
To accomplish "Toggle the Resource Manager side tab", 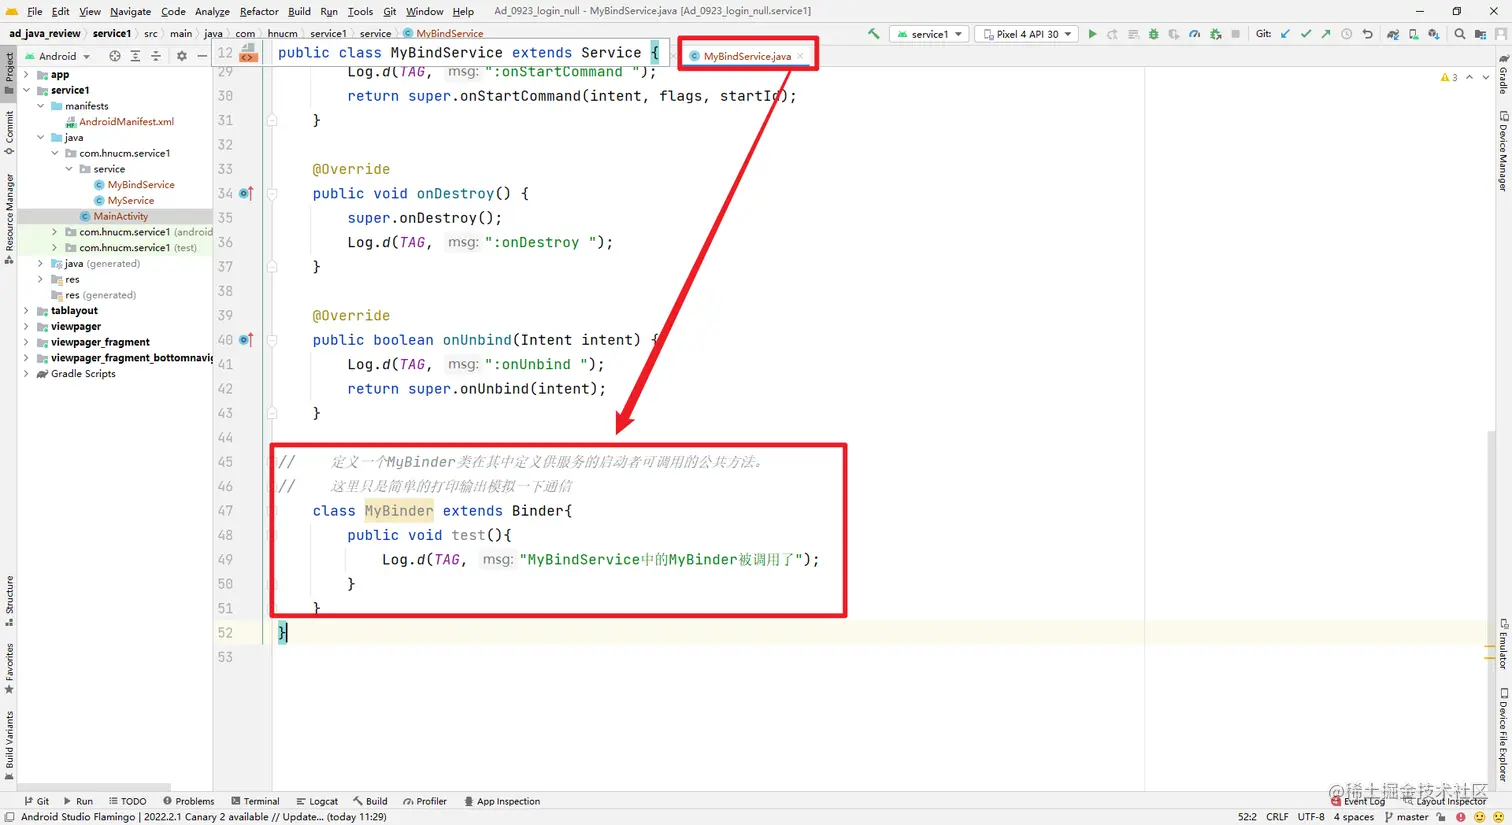I will point(9,217).
